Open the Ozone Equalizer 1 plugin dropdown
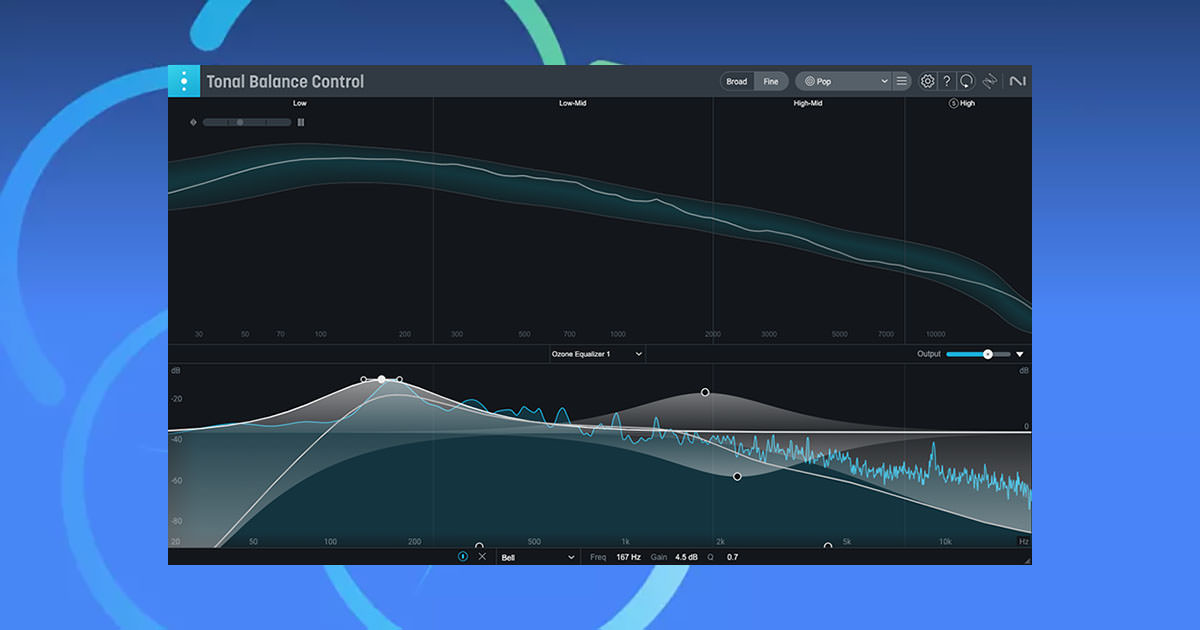 [x=597, y=354]
